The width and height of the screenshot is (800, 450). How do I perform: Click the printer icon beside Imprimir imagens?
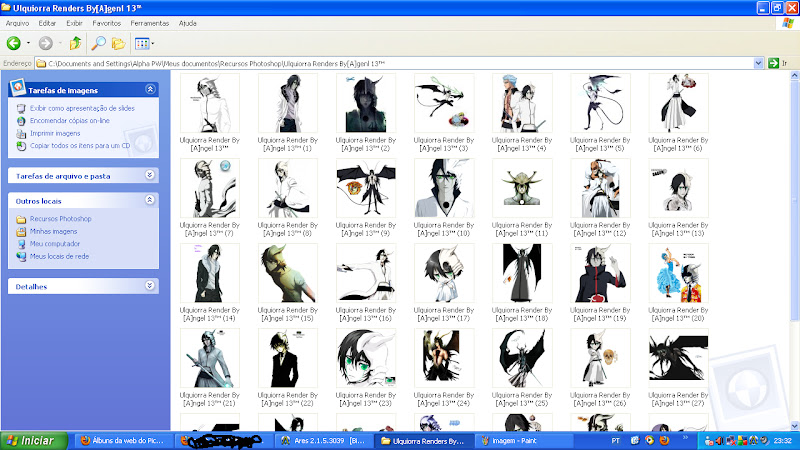[21, 134]
